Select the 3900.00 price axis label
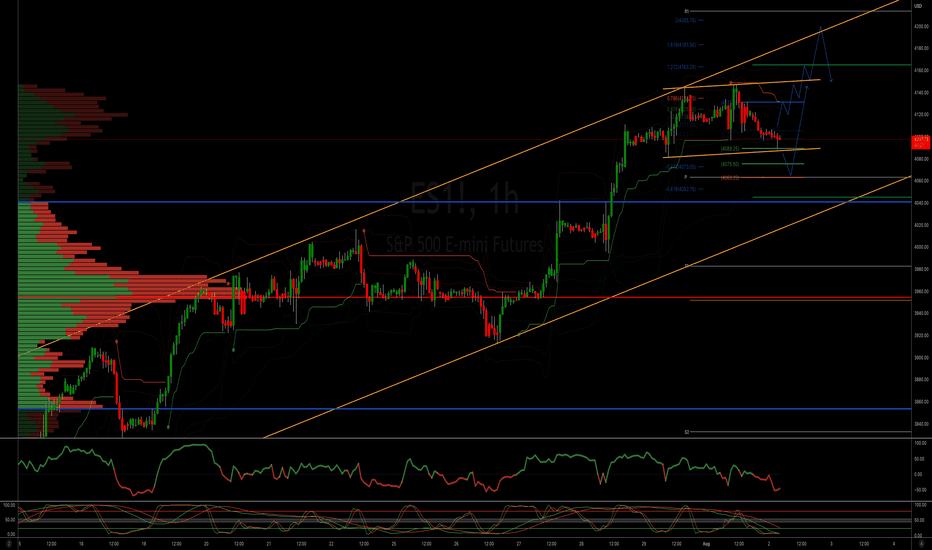 (x=922, y=358)
